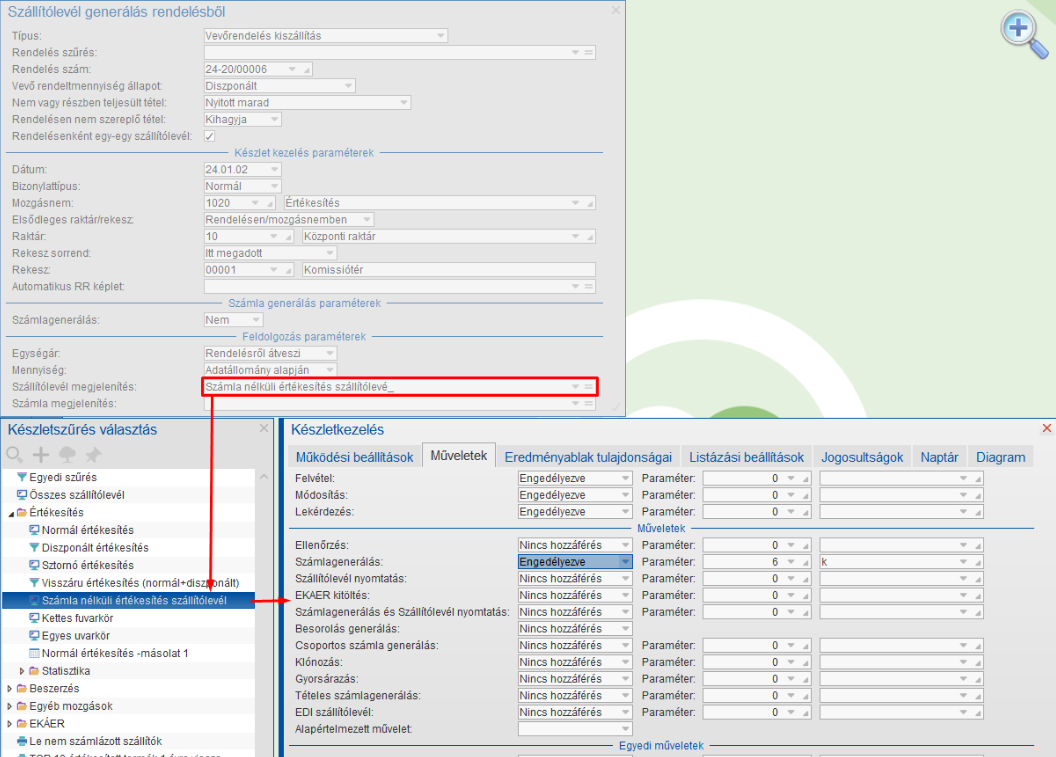This screenshot has width=1056, height=757.
Task: Expand the Beszerzés folder
Action: point(10,689)
